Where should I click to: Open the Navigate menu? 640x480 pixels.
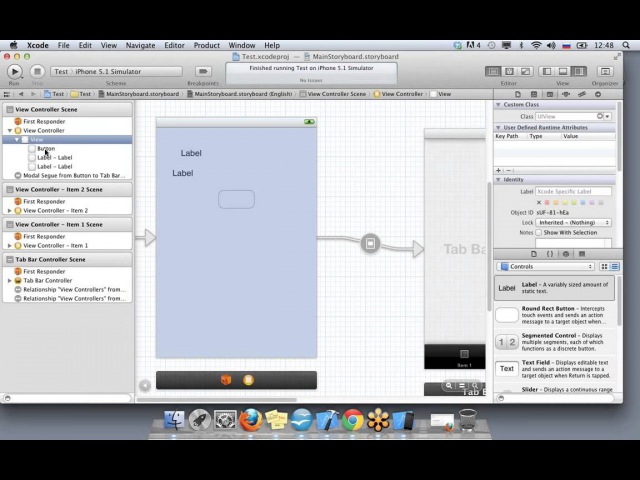[x=140, y=45]
